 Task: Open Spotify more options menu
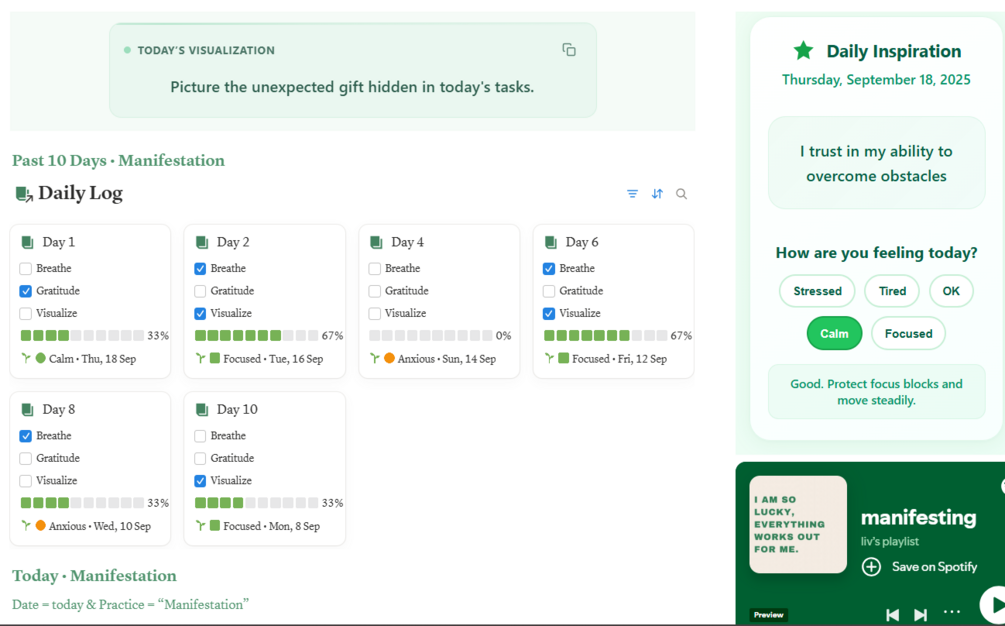click(951, 612)
